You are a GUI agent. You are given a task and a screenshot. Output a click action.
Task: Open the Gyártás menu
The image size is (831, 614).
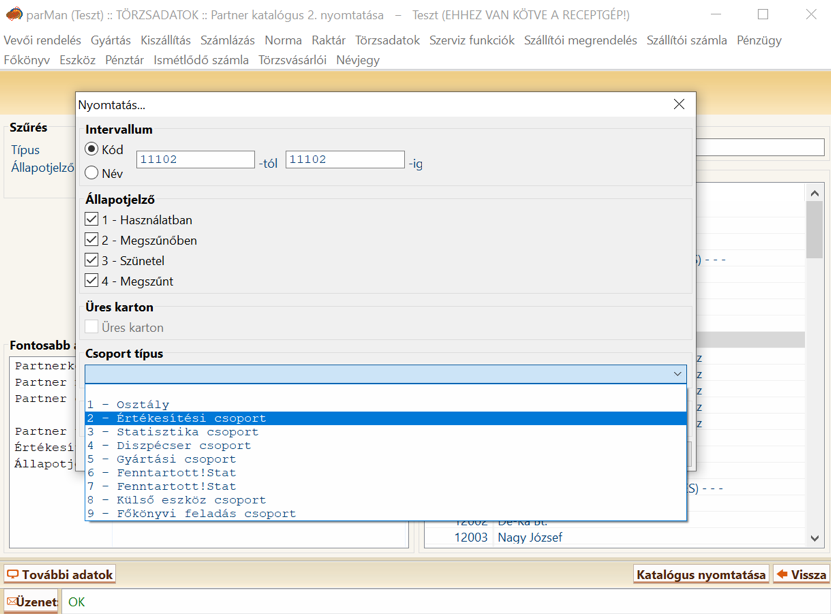point(110,40)
